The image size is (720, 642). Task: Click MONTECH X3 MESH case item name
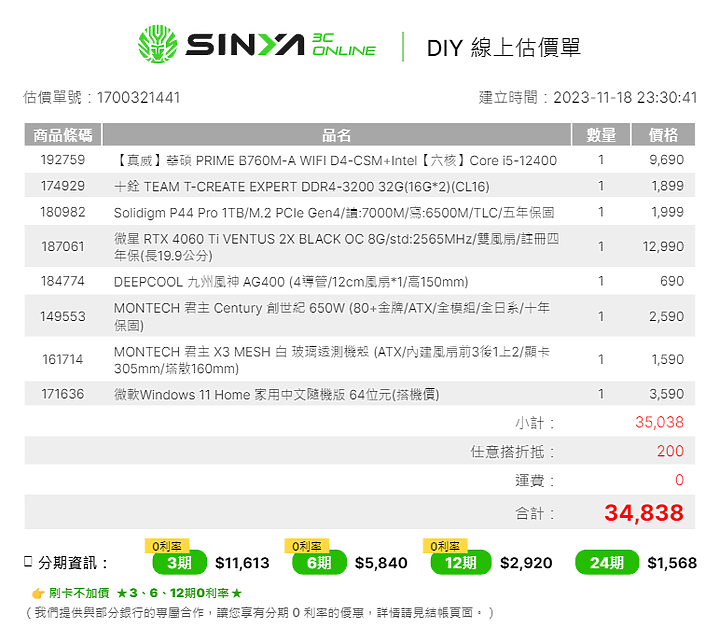pyautogui.click(x=332, y=360)
